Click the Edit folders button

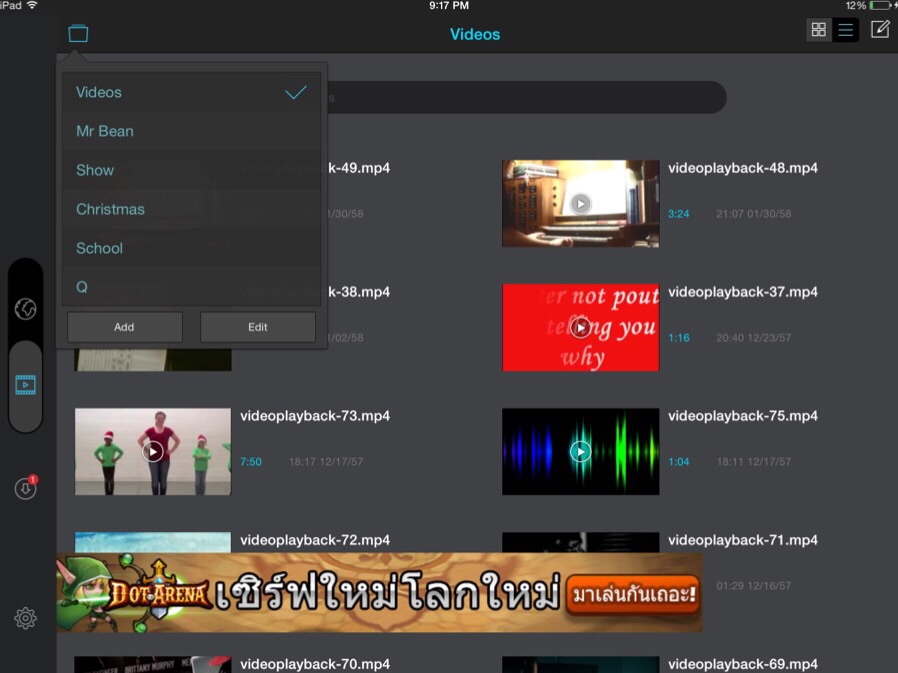click(258, 327)
